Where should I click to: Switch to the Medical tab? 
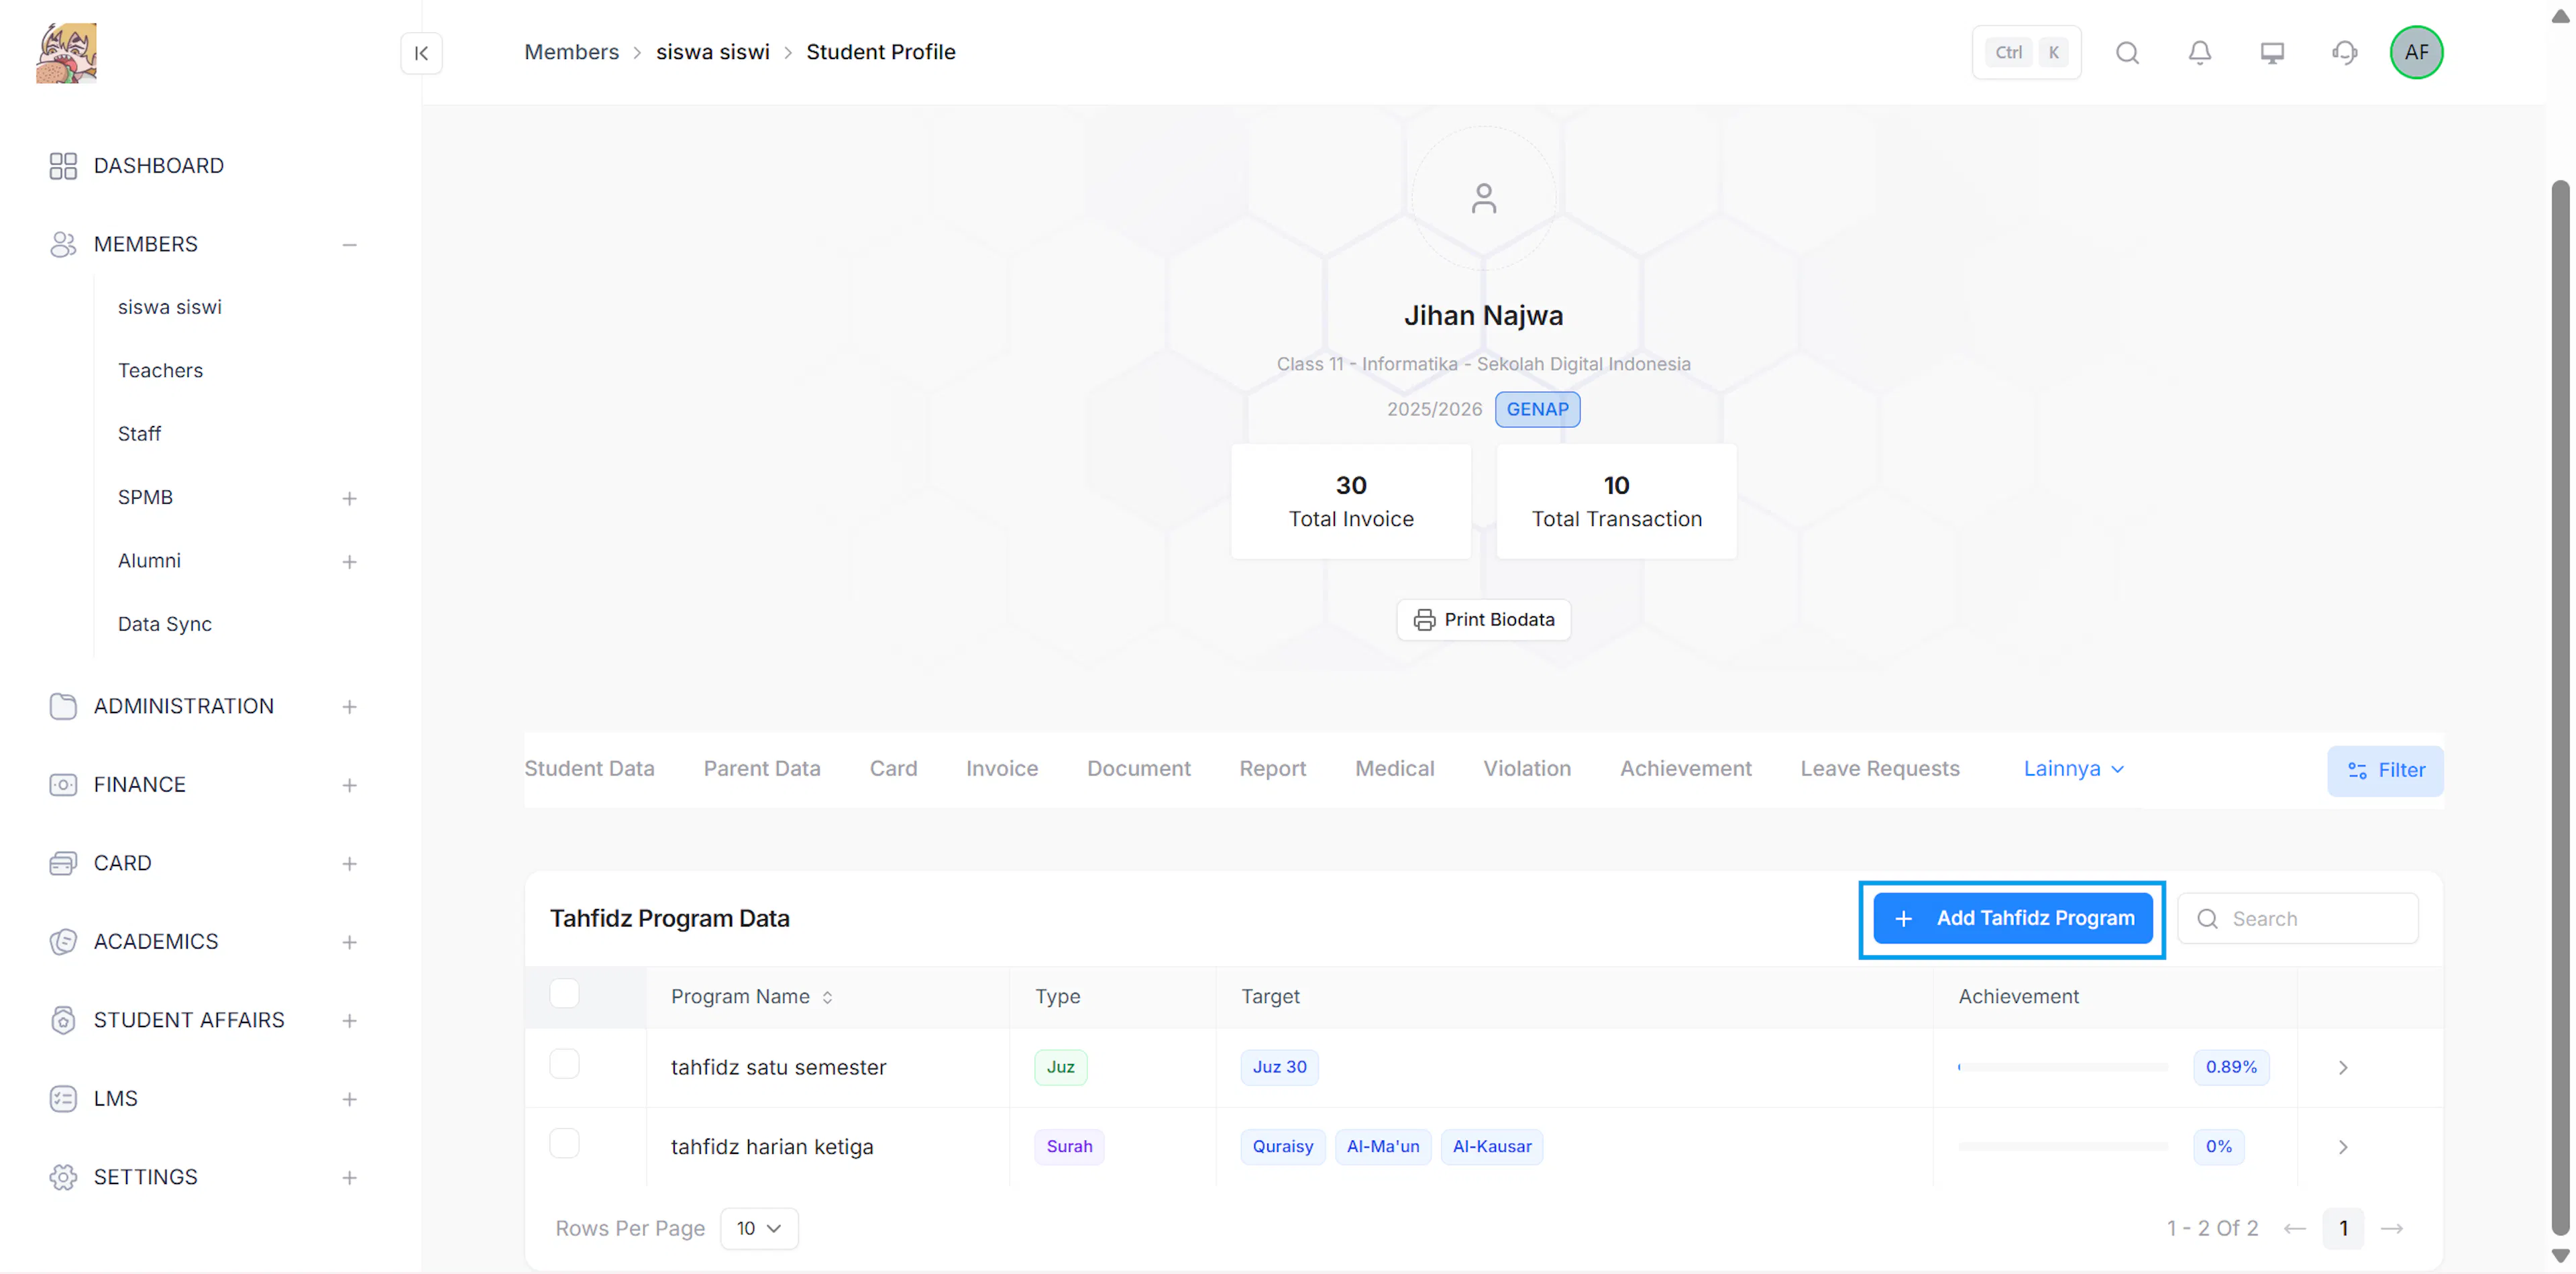point(1395,769)
